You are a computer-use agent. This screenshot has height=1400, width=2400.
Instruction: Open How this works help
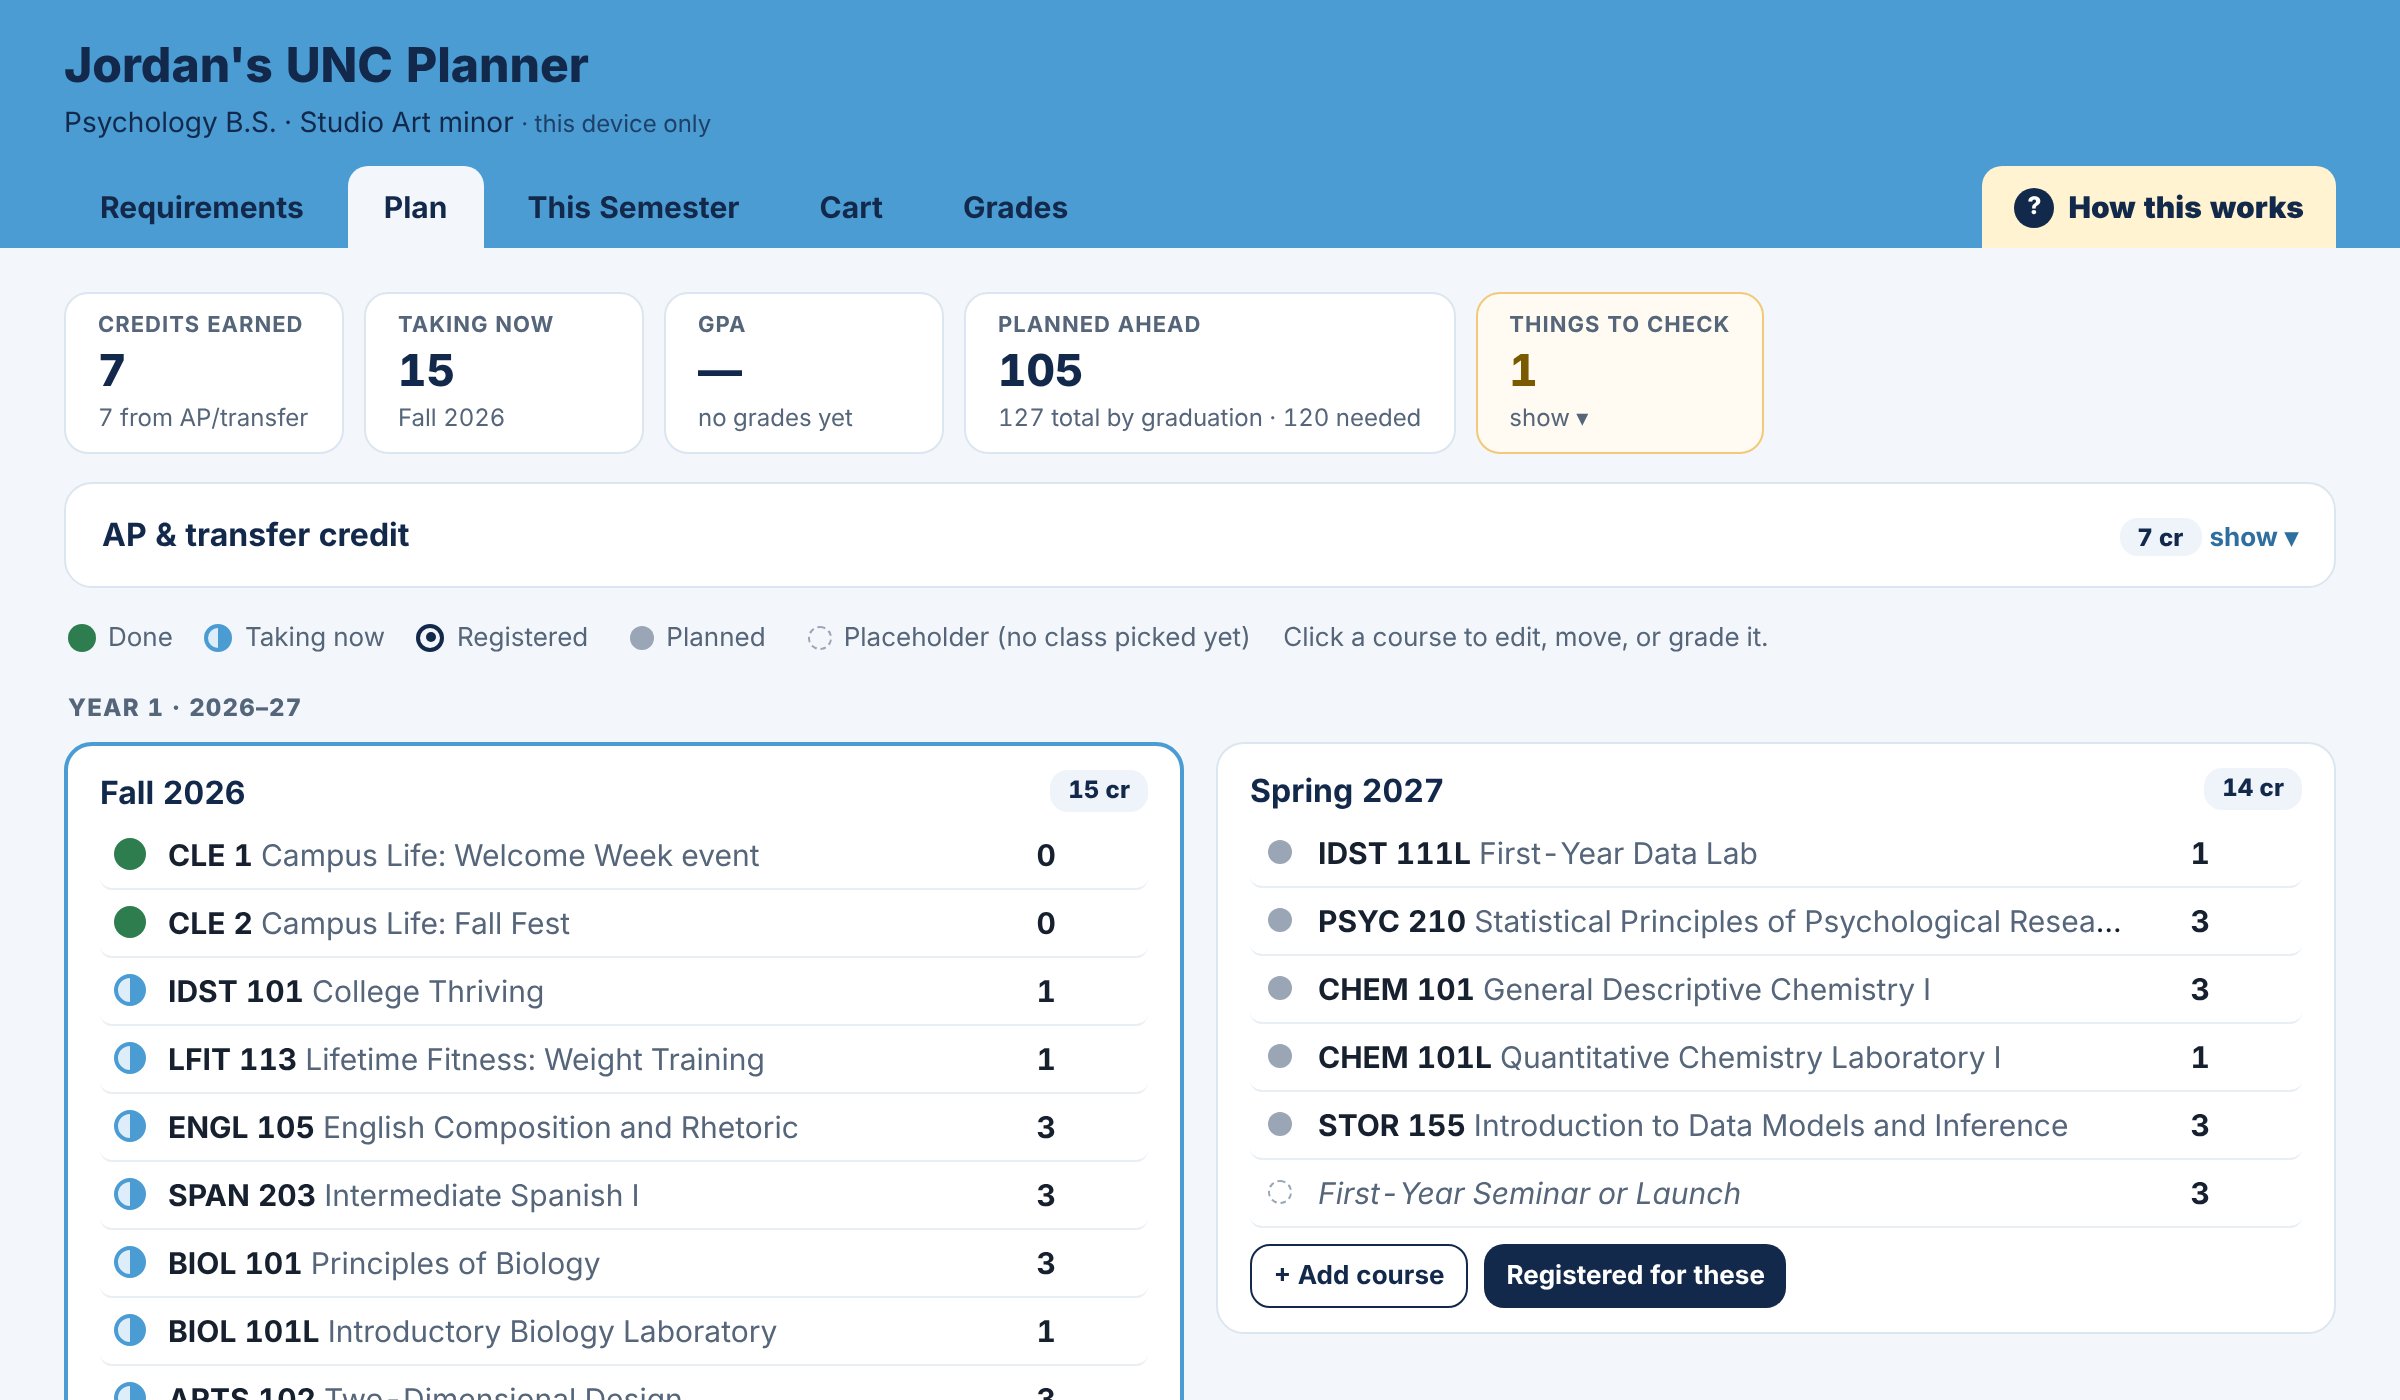point(2158,207)
